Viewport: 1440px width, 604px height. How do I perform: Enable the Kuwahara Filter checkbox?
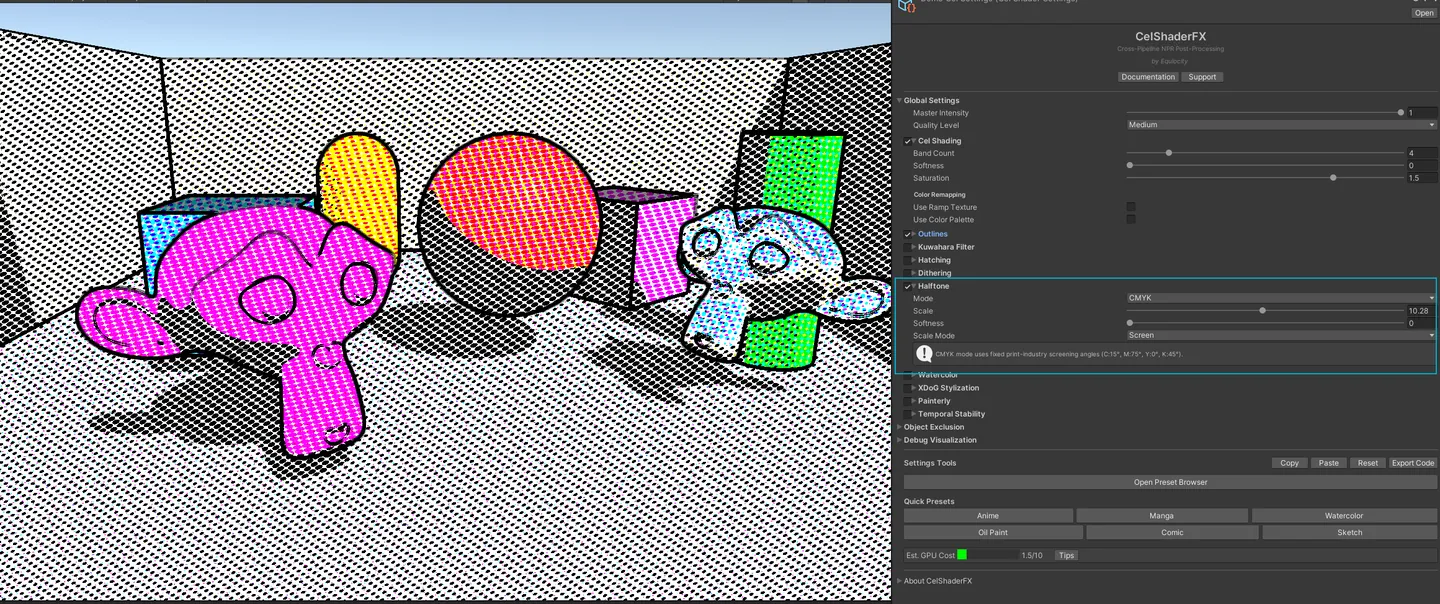tap(908, 247)
